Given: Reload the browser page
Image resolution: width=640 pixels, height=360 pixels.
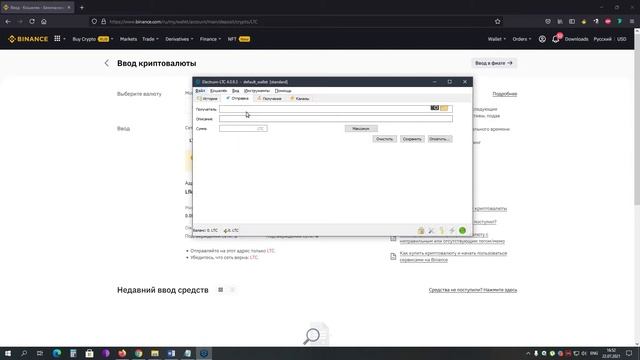Looking at the screenshot, I should 32,21.
